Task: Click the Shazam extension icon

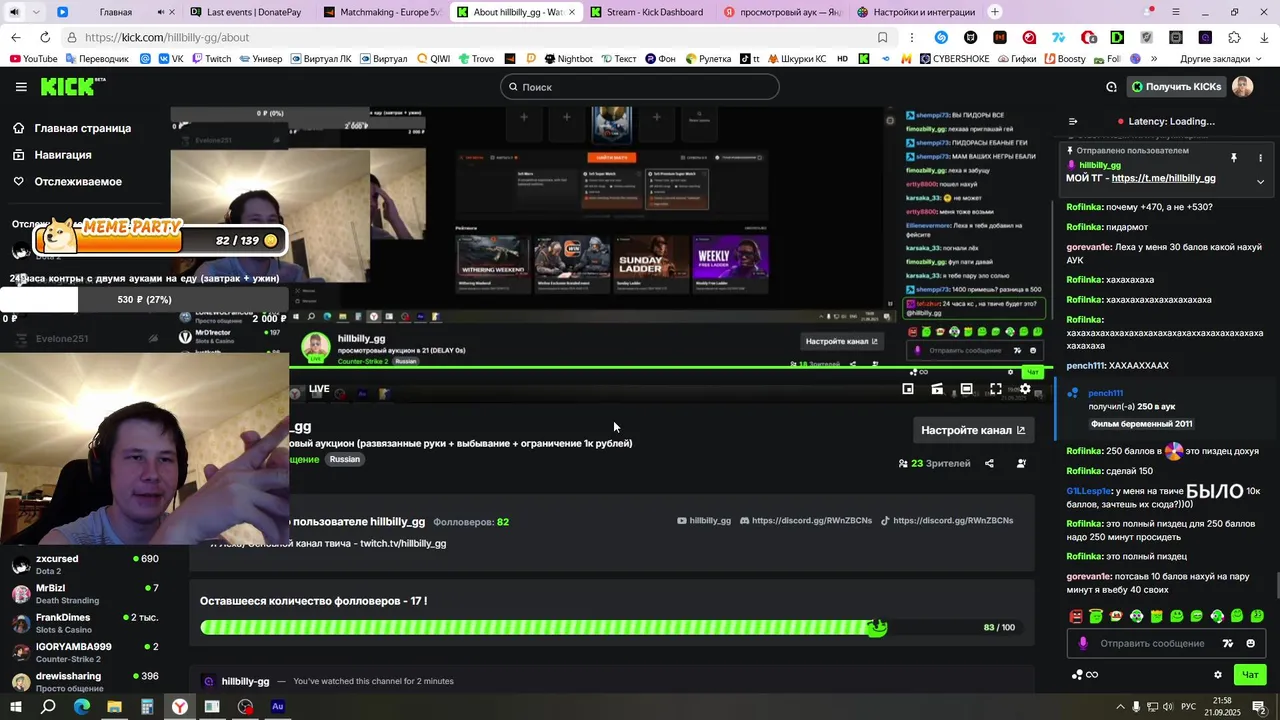Action: point(941,37)
